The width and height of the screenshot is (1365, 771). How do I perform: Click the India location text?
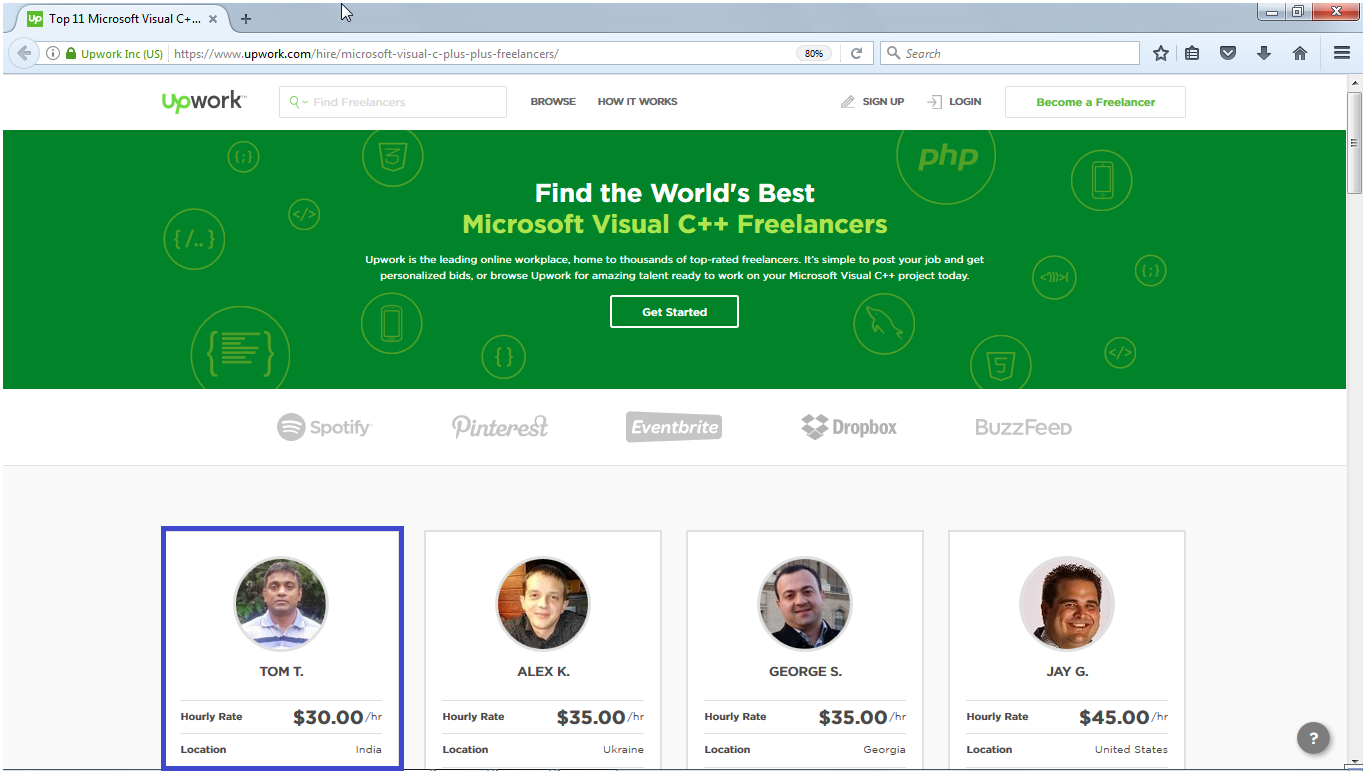coord(369,750)
